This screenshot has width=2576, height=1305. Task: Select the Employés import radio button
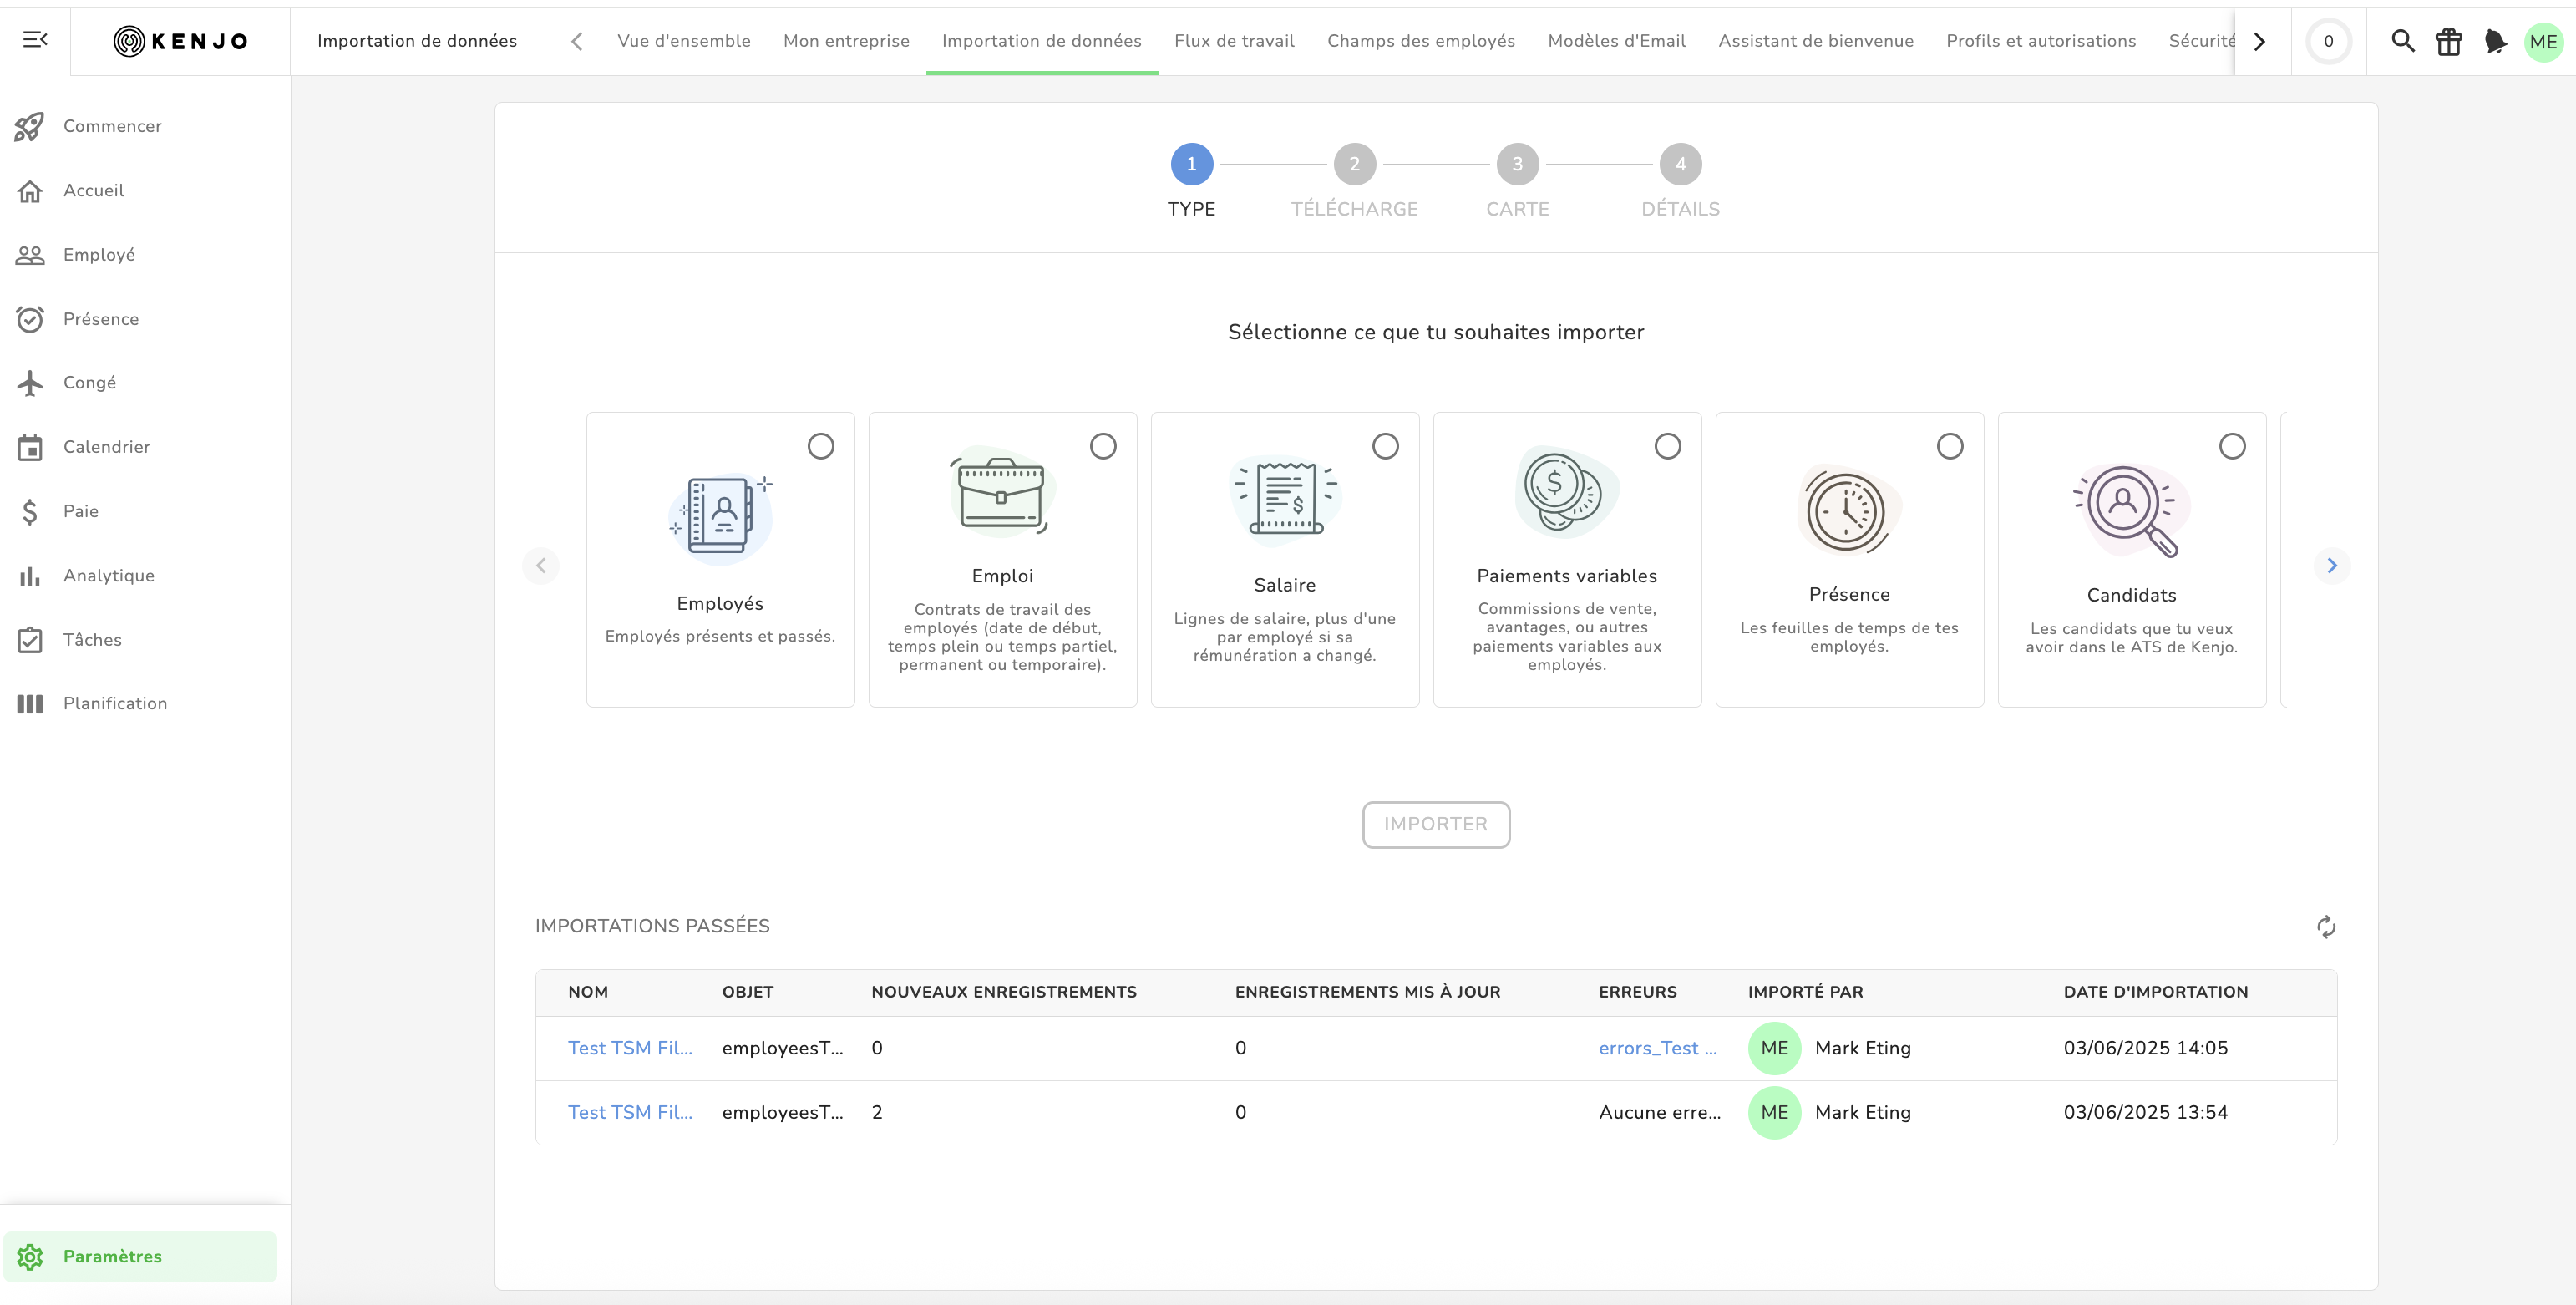[820, 446]
